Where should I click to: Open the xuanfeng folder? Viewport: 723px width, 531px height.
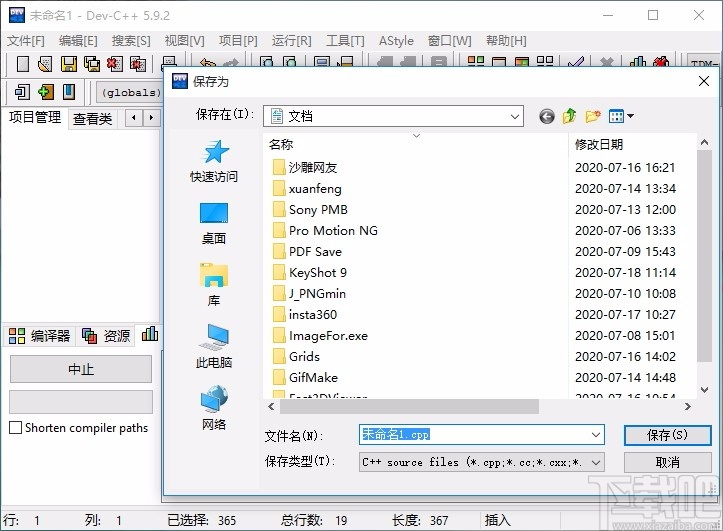tap(315, 189)
